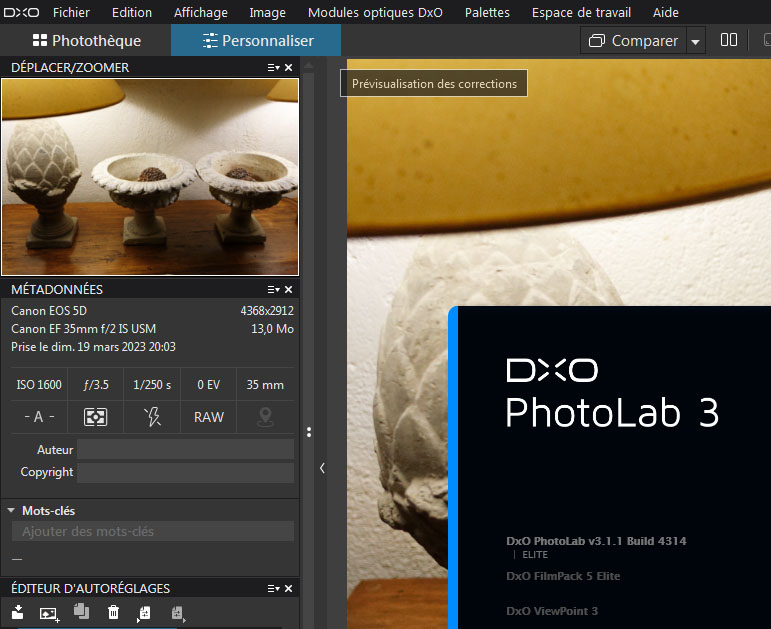Switch to the Personnaliser tab
Screen dimensions: 771x629
click(256, 40)
